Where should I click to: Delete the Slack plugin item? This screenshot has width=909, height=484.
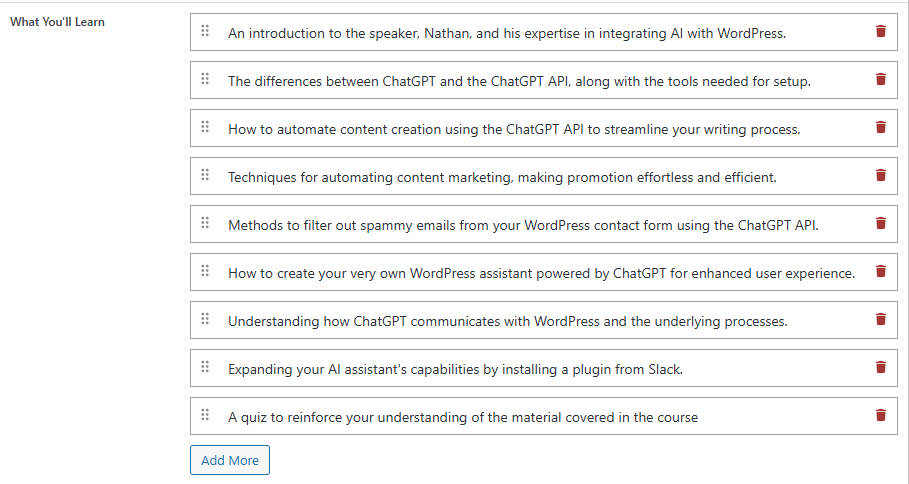[881, 367]
